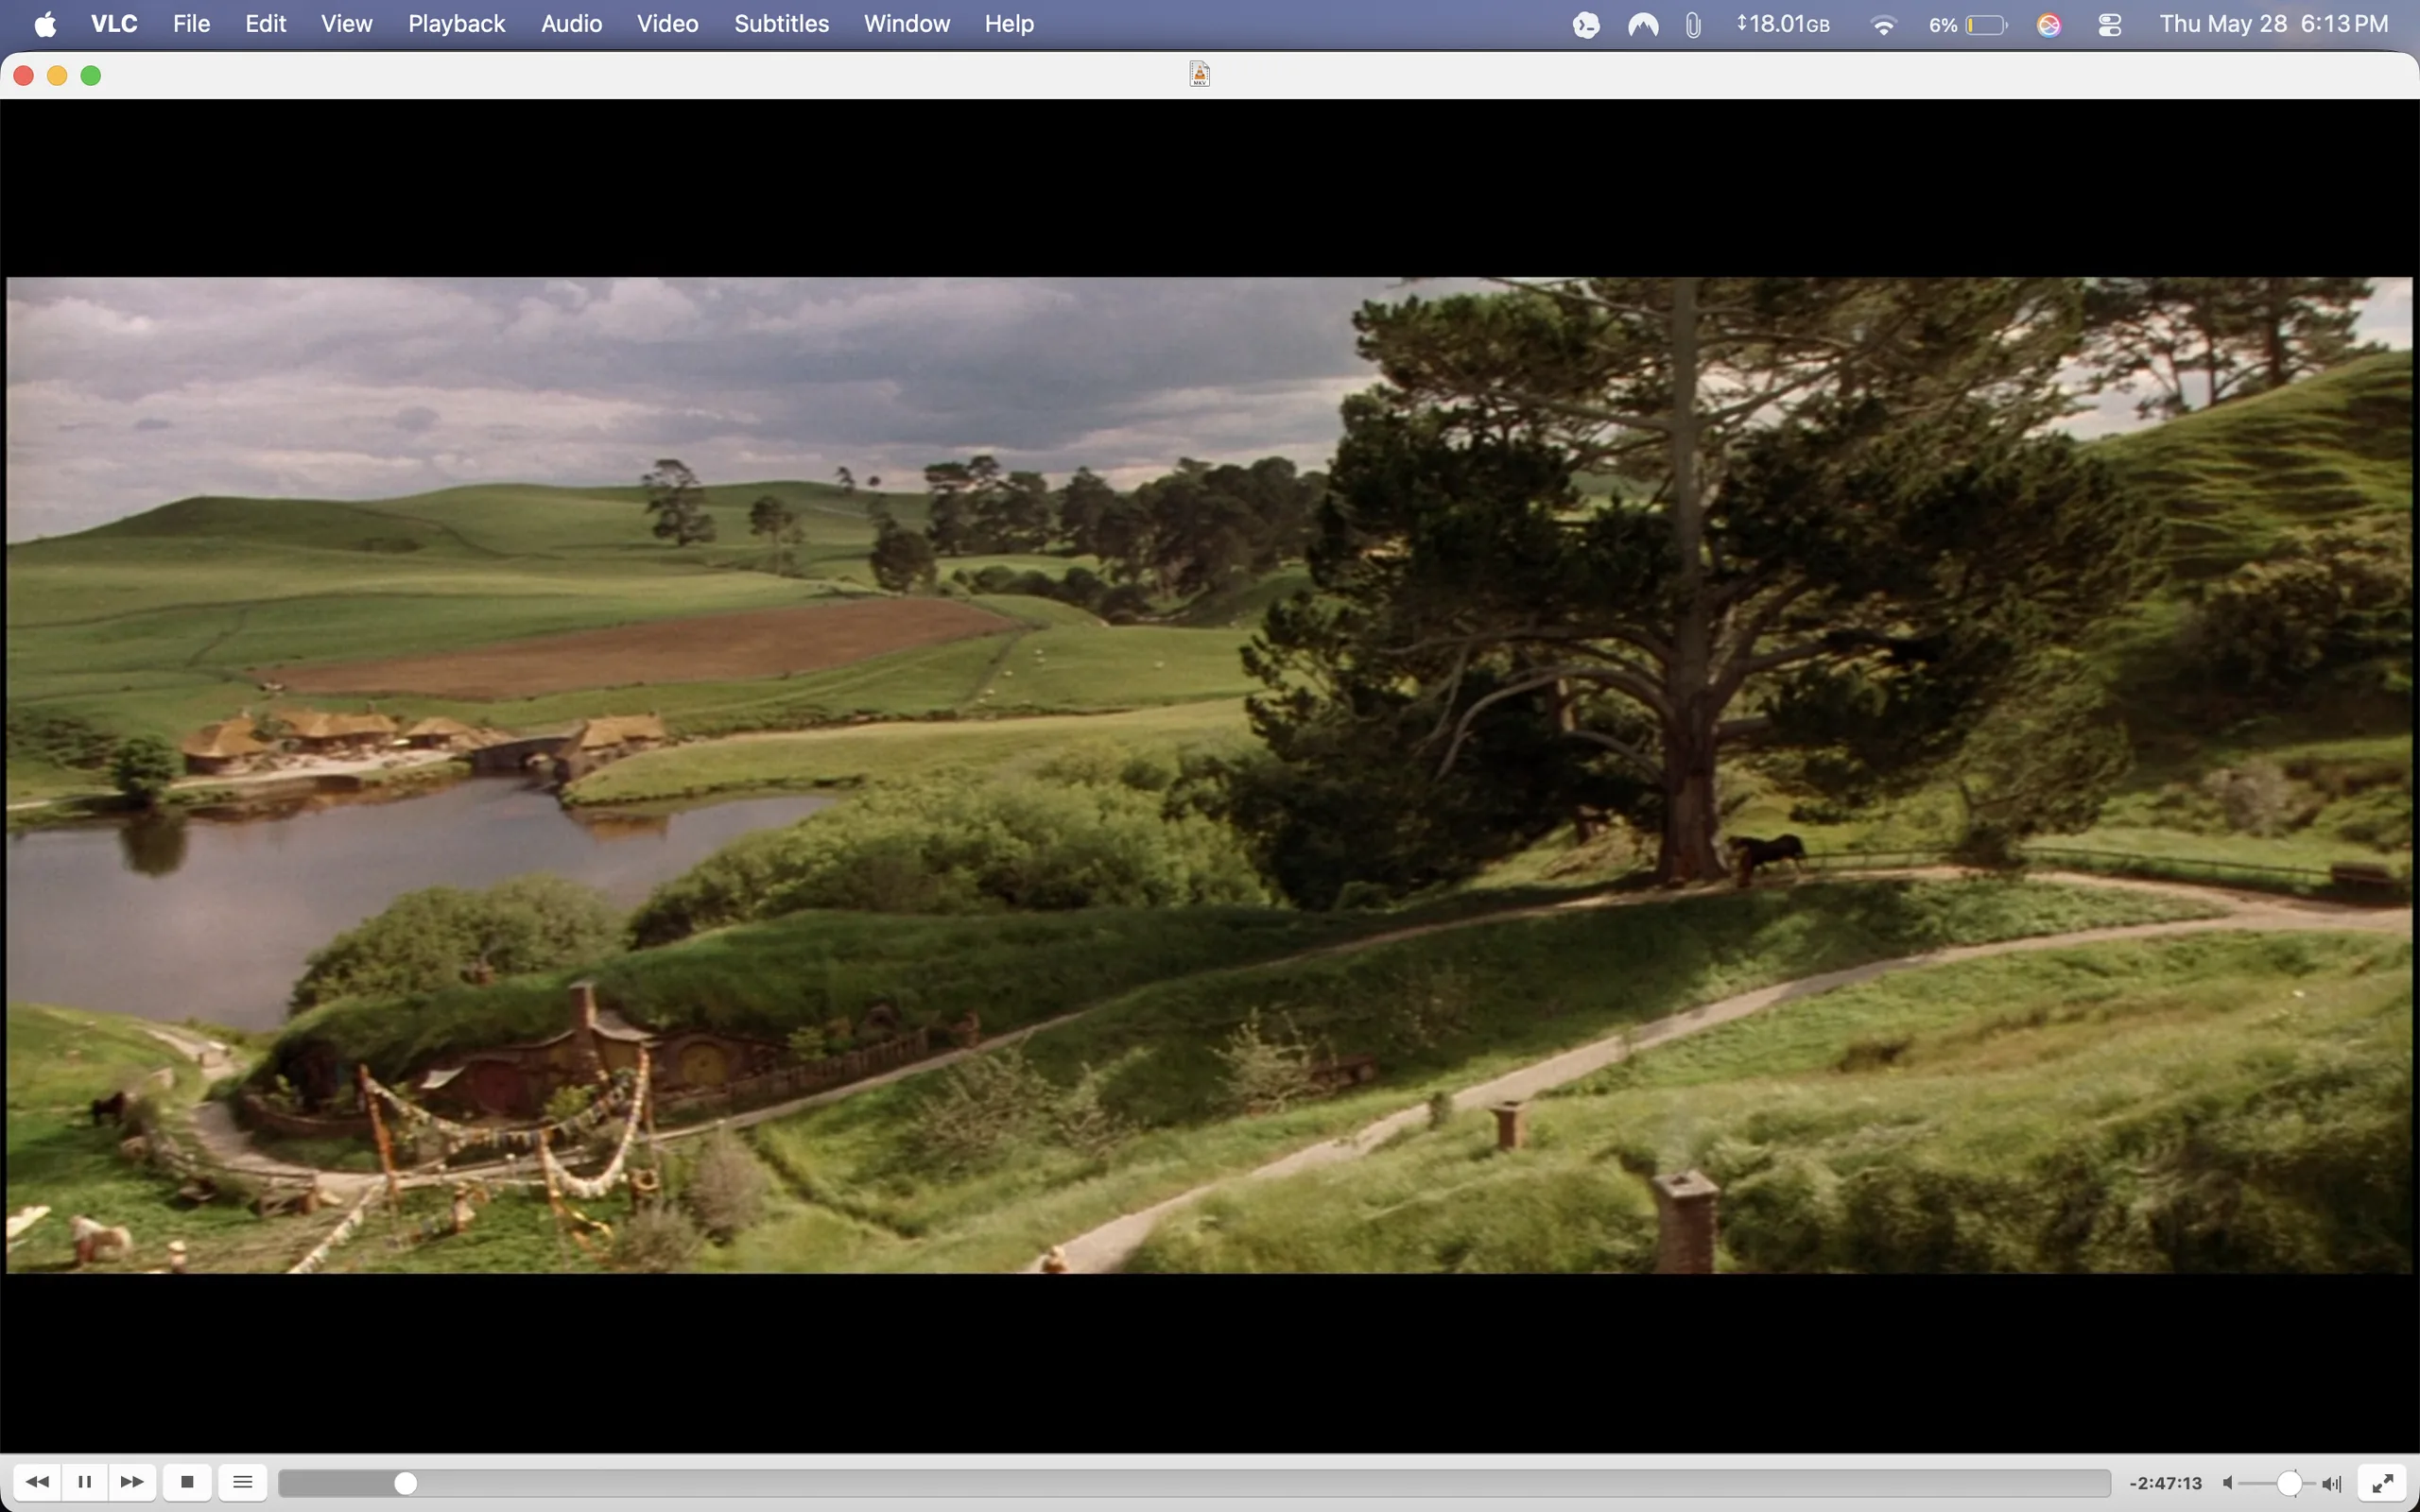Click the date and time display
This screenshot has height=1512, width=2420.
tap(2274, 24)
